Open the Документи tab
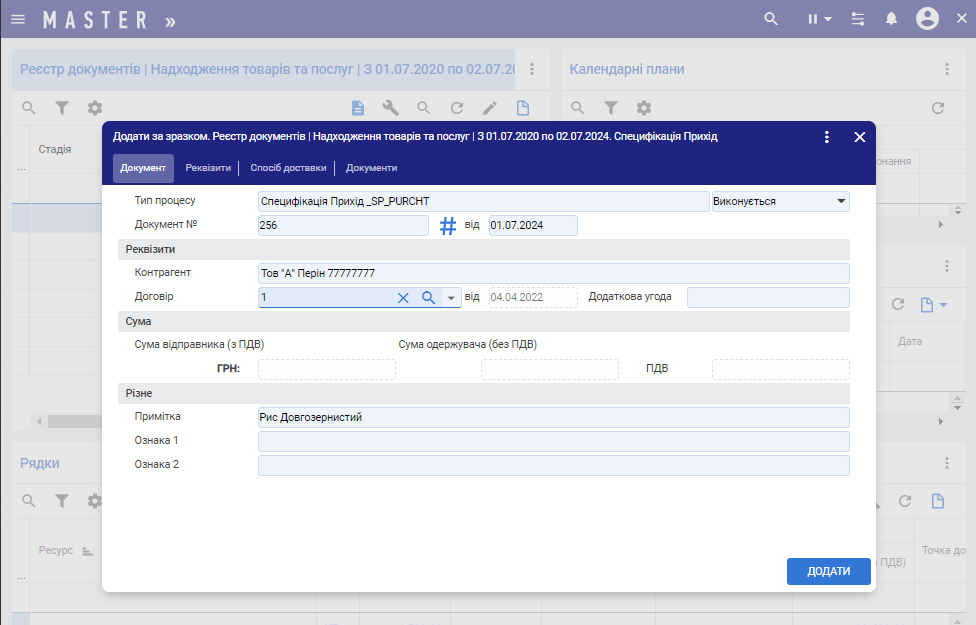 tap(371, 168)
